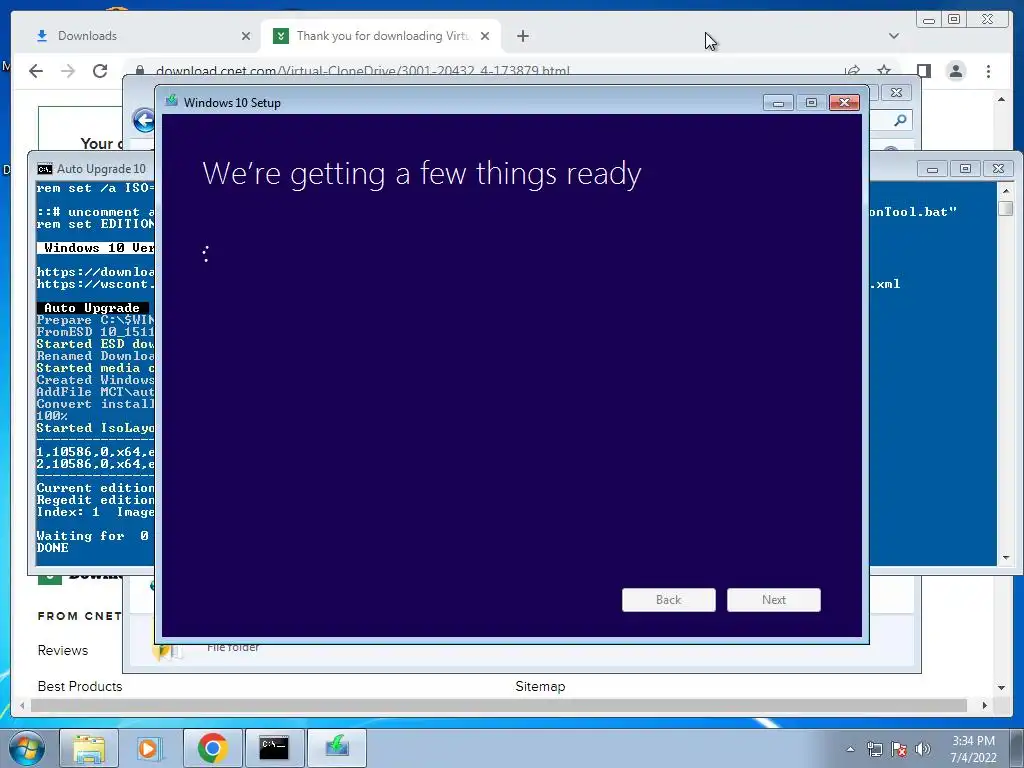Viewport: 1024px width, 768px height.
Task: Switch to Windows 10 Setup taskbar item
Action: [x=336, y=748]
